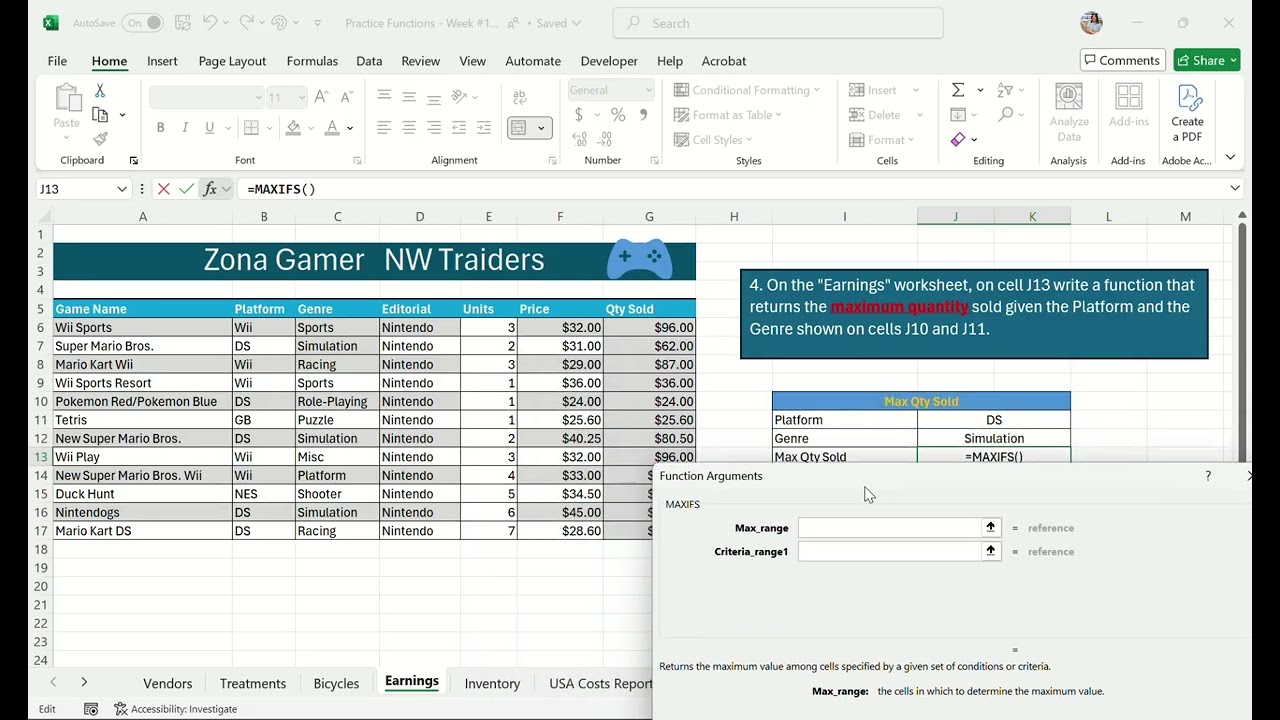Click the Borders icon
Screen dimensions: 1280x720
[x=251, y=128]
